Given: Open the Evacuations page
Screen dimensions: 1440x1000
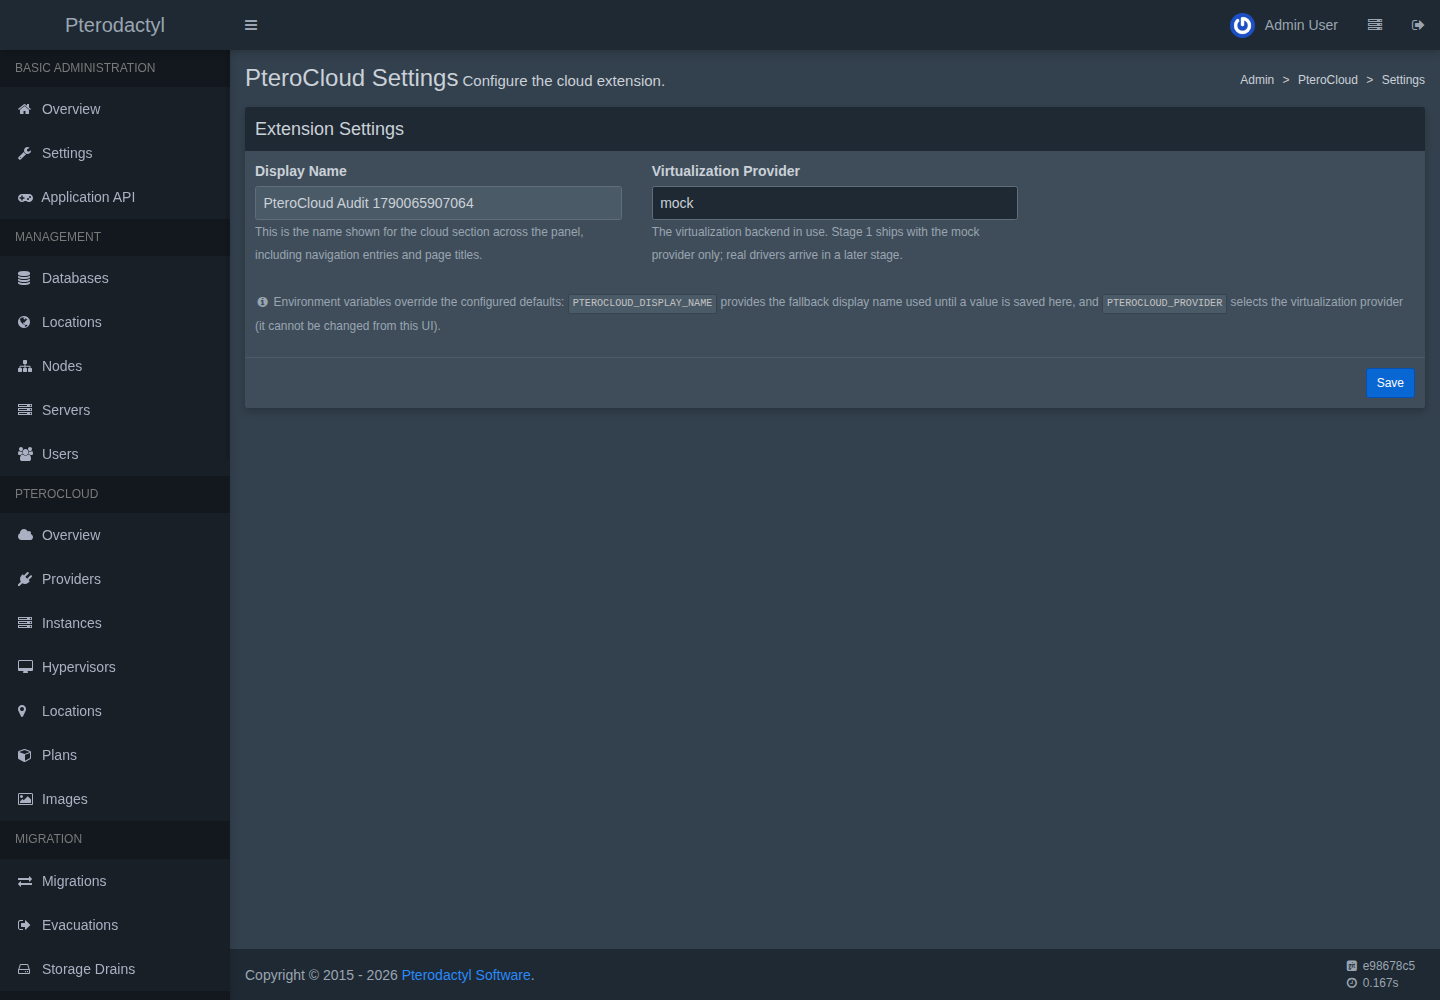Looking at the screenshot, I should click(115, 925).
